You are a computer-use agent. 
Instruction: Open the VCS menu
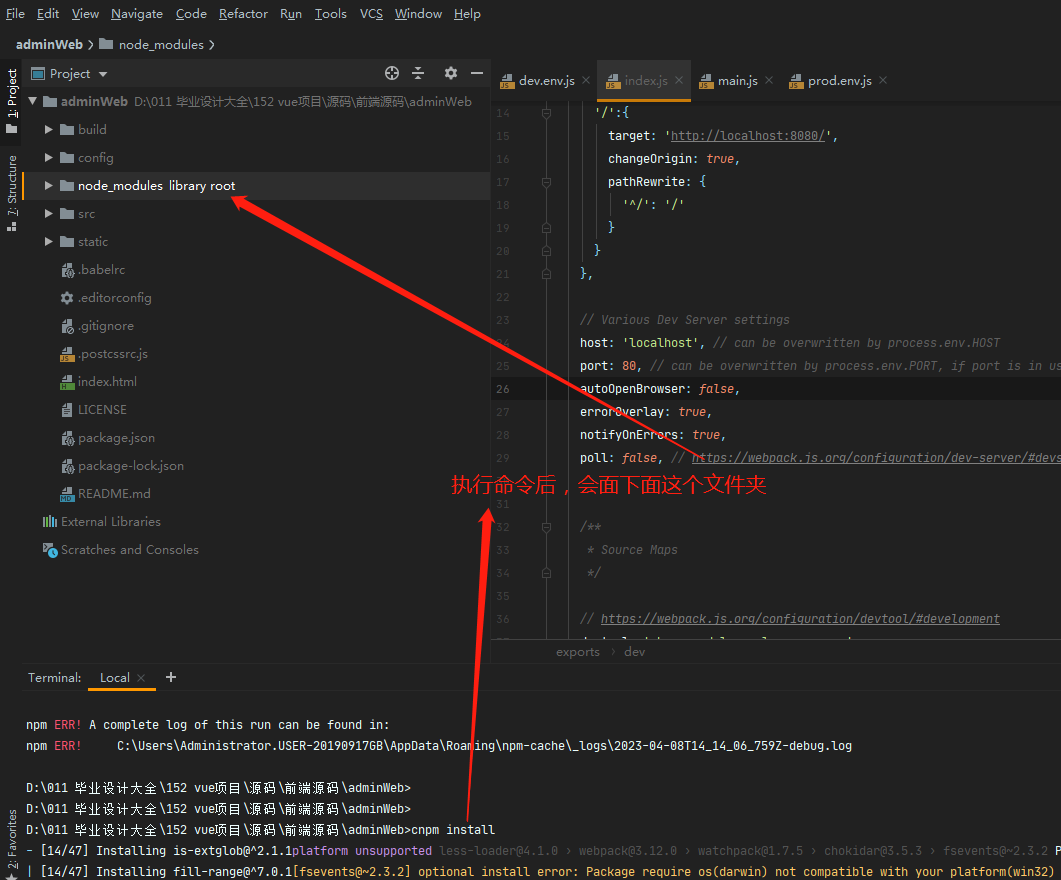pos(371,14)
